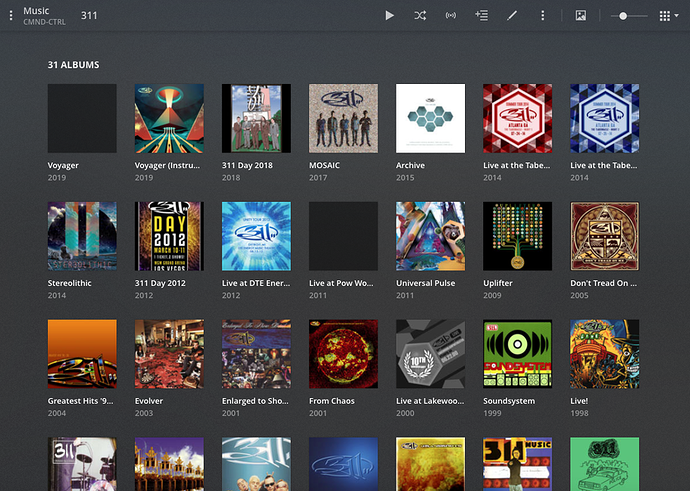Open the 311 Day 2018 album cover
Image resolution: width=690 pixels, height=491 pixels.
tap(257, 118)
